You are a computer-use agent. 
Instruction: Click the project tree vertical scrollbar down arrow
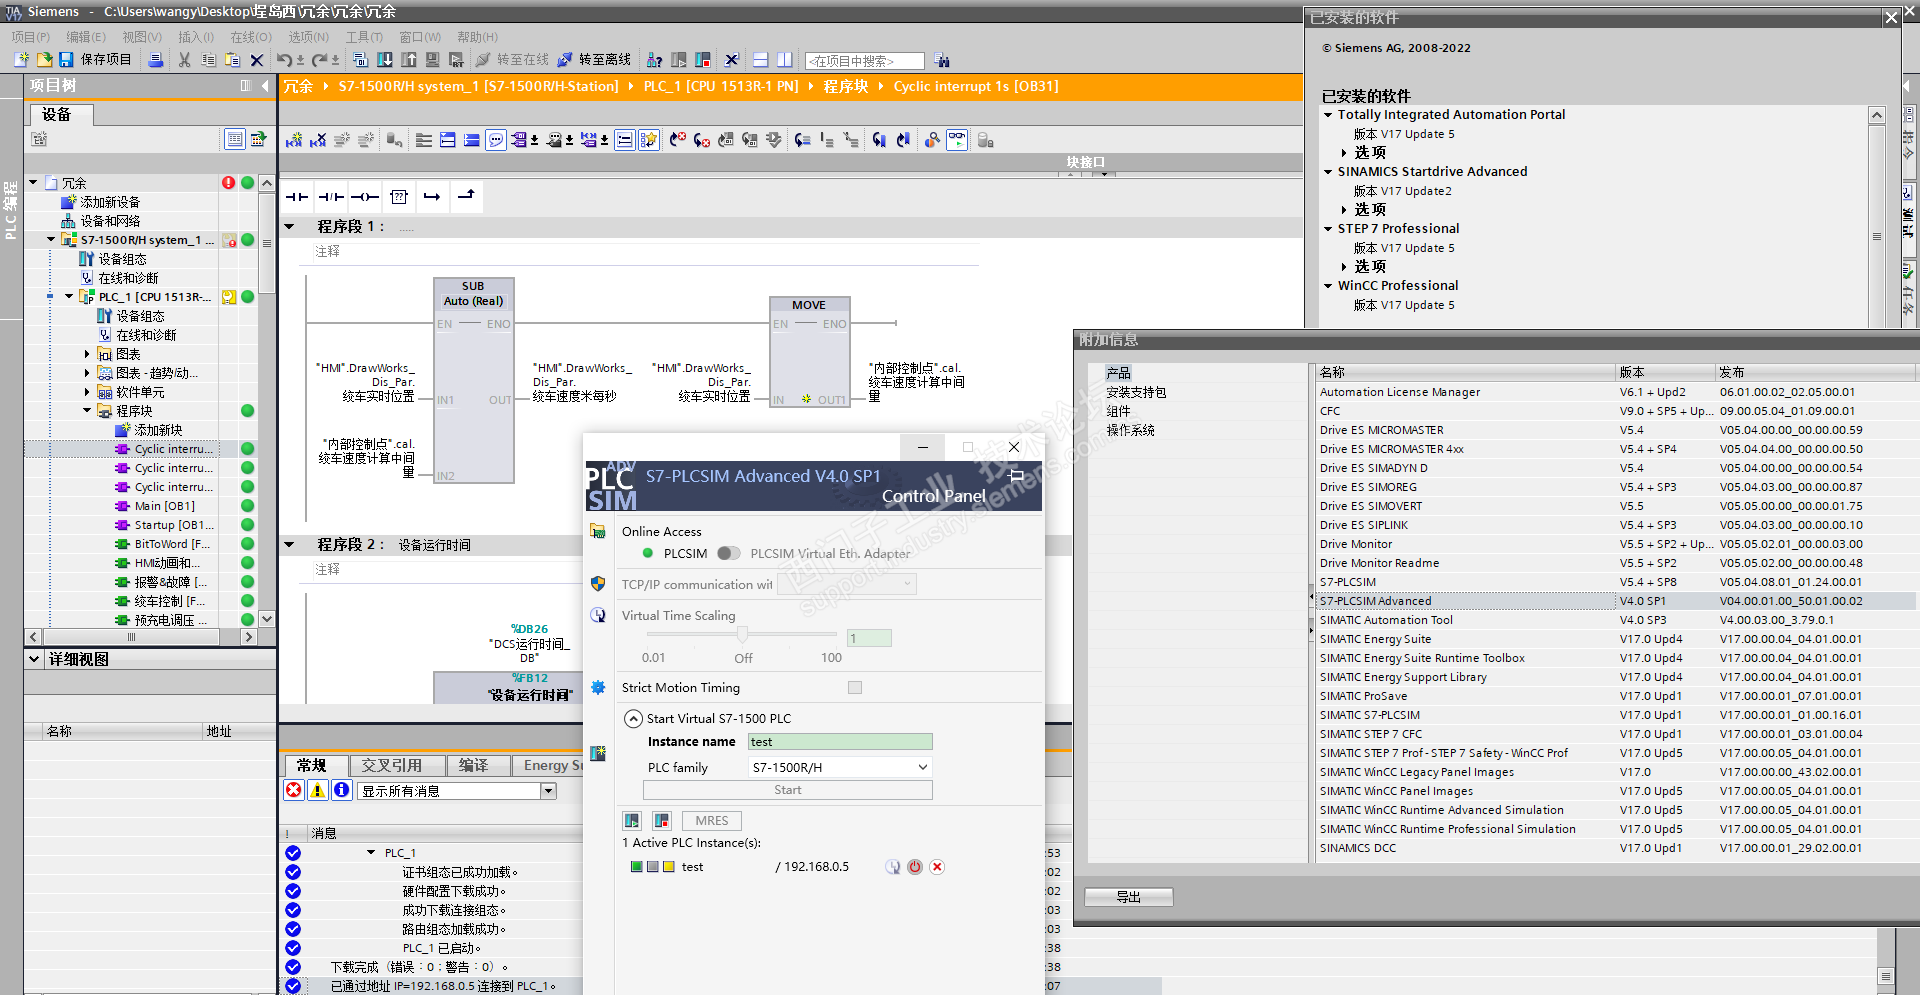[x=267, y=619]
